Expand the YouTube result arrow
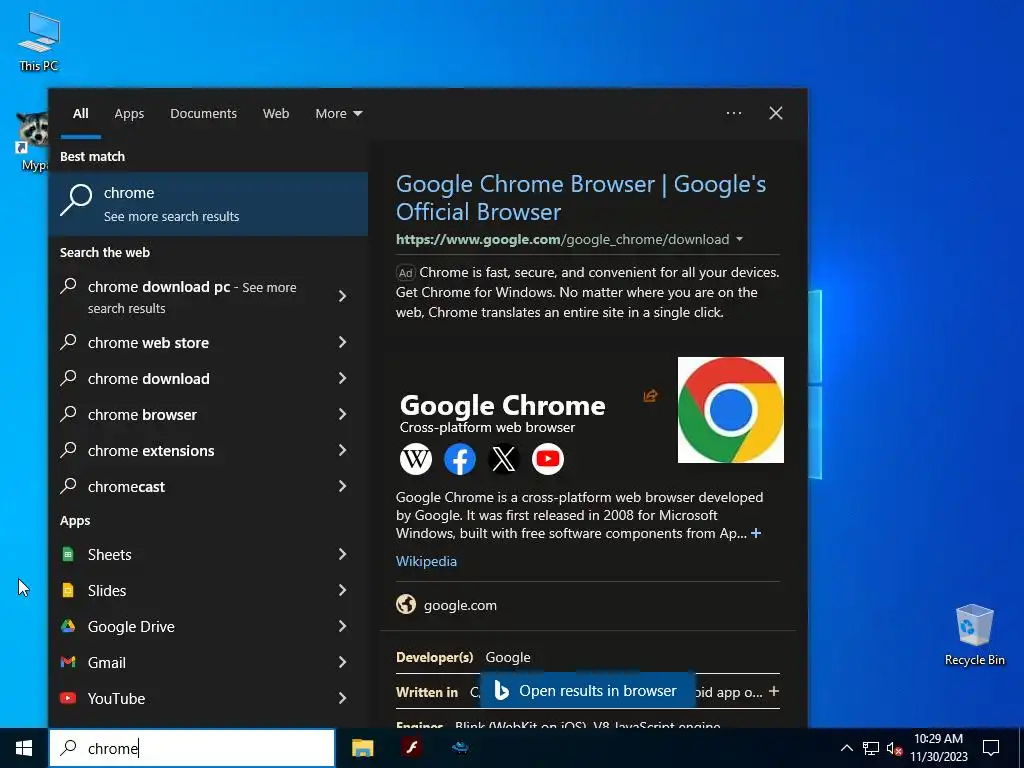1024x768 pixels. point(343,698)
